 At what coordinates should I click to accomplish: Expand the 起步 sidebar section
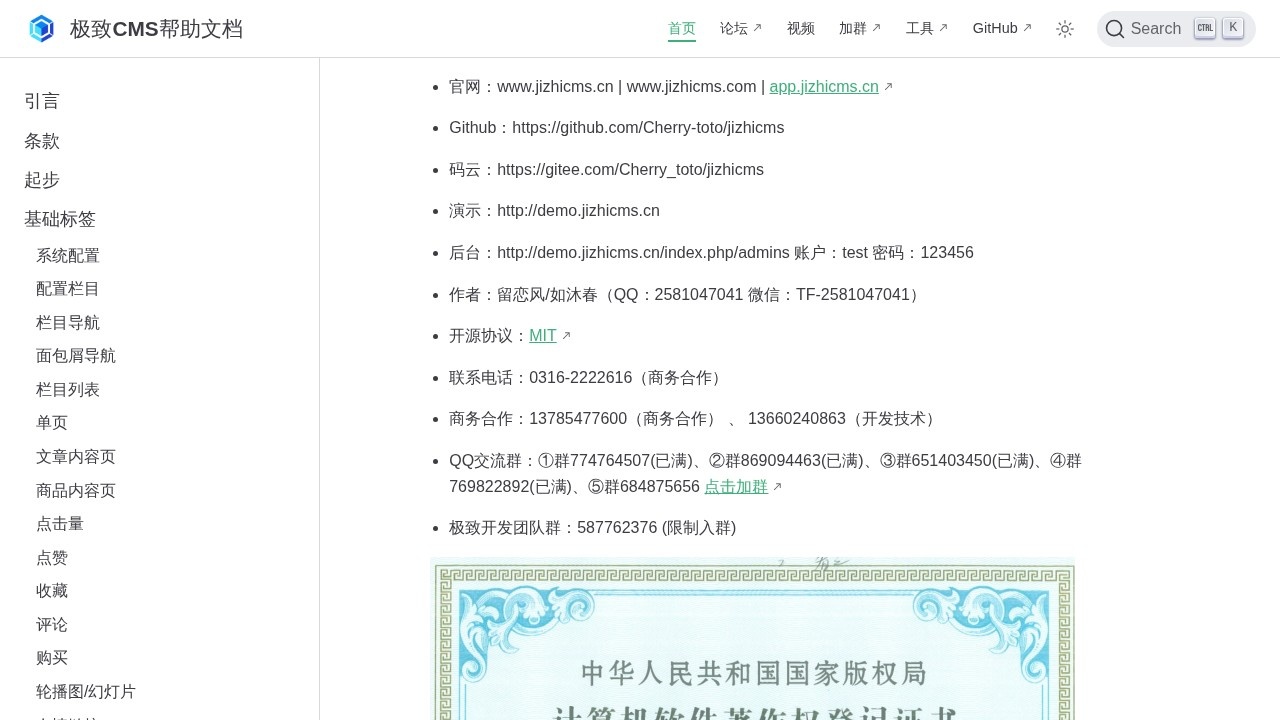(42, 180)
